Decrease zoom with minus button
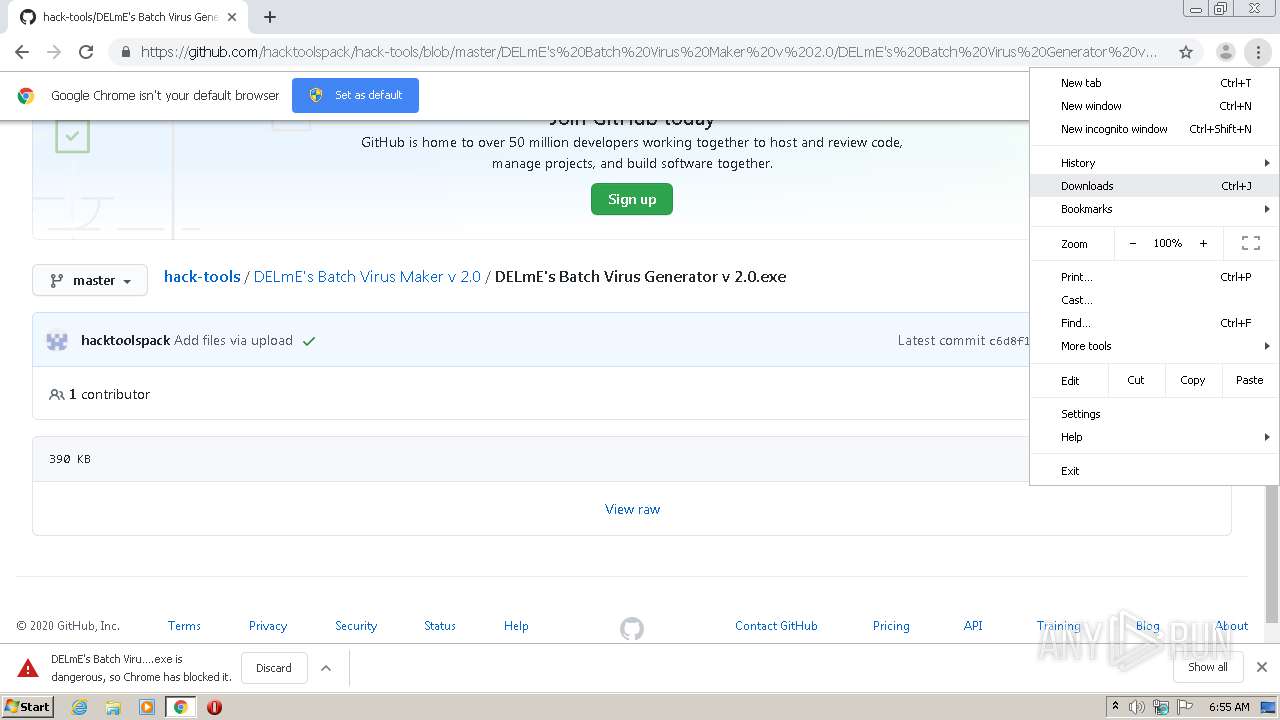The height and width of the screenshot is (720, 1280). (1132, 243)
